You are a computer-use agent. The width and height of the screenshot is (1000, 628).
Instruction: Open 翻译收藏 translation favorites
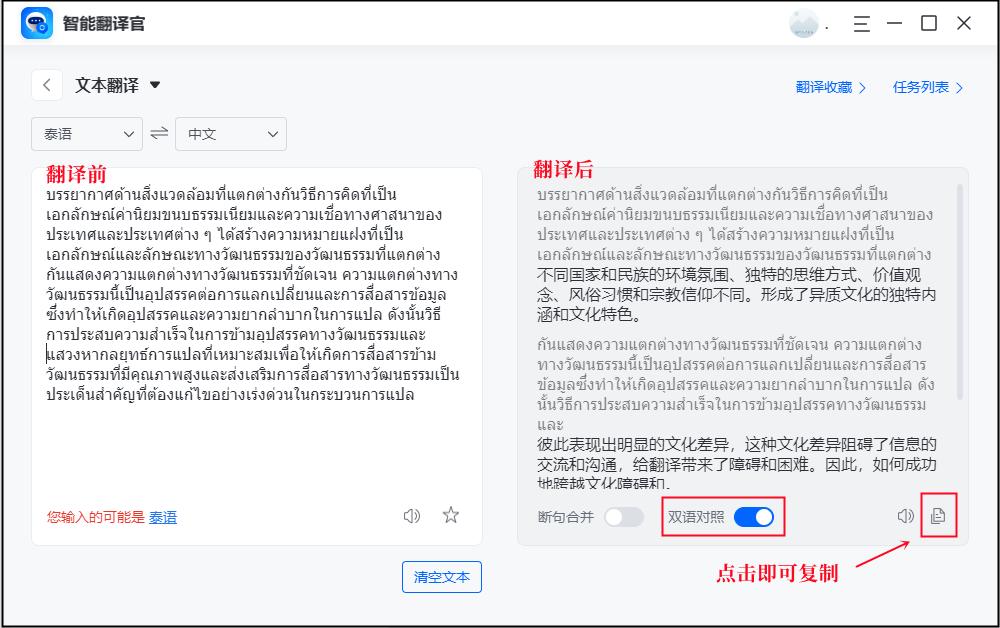pyautogui.click(x=821, y=87)
